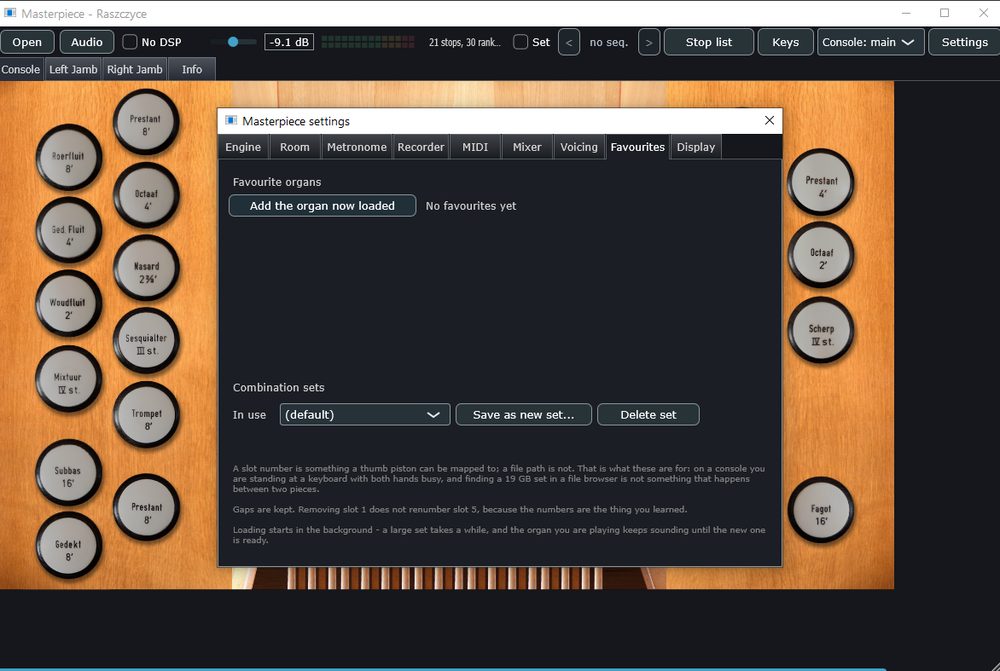Activate the Scherp IV st. stop knob

tap(821, 330)
